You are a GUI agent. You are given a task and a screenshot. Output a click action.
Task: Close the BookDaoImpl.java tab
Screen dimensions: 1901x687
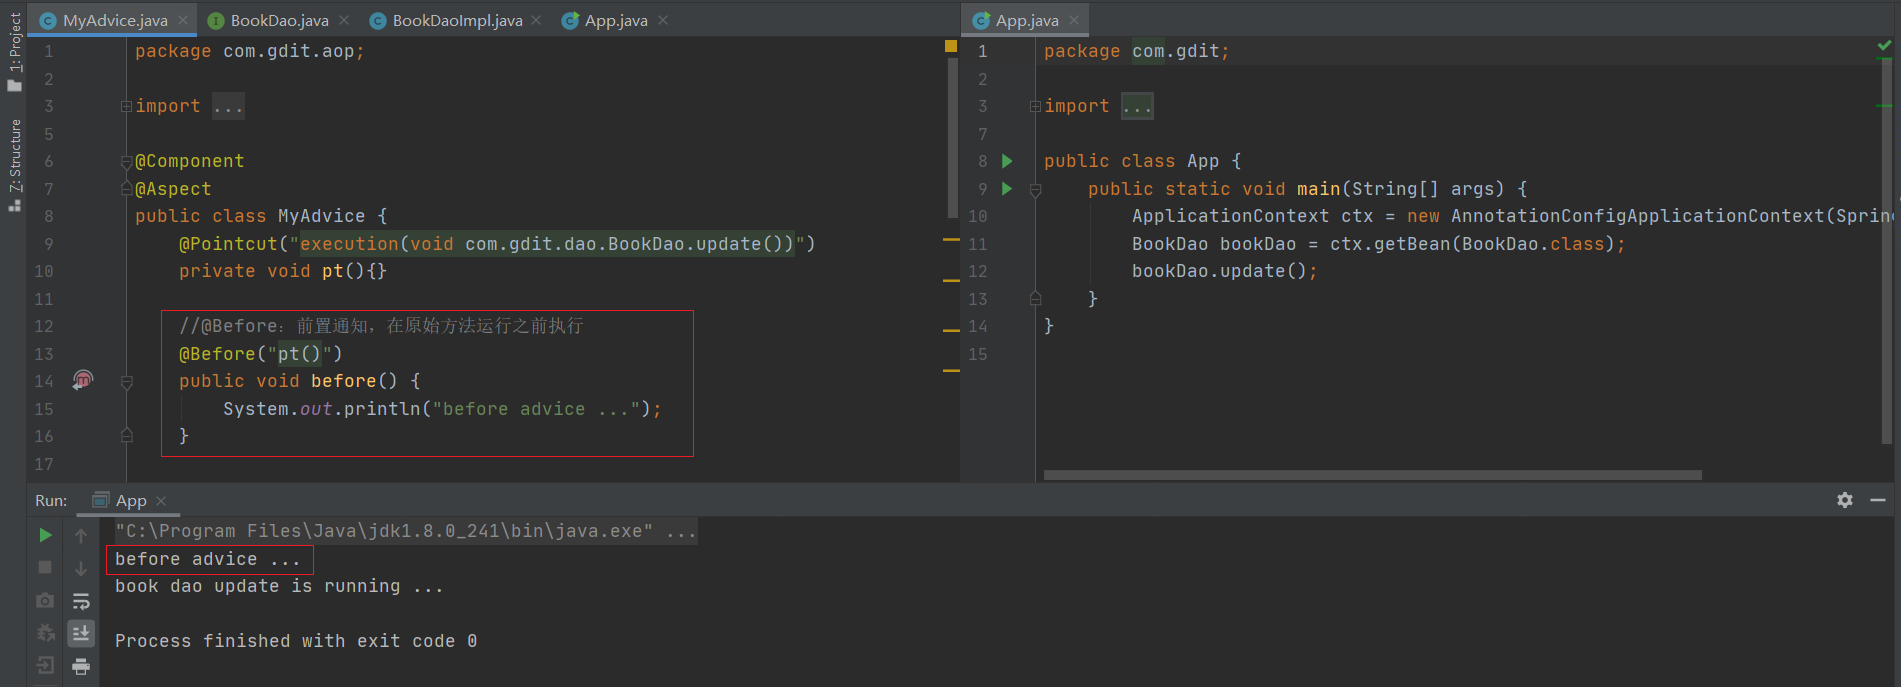(537, 20)
